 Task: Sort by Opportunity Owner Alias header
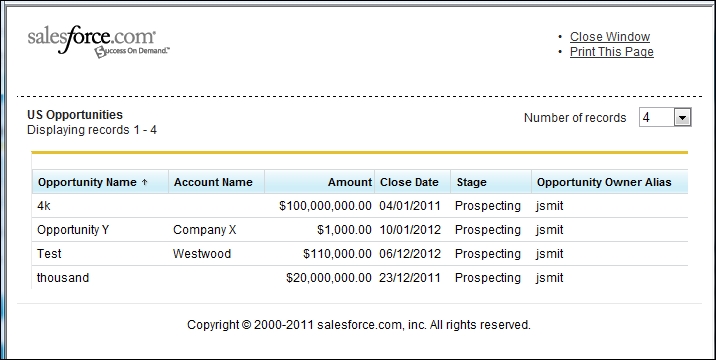tap(604, 182)
